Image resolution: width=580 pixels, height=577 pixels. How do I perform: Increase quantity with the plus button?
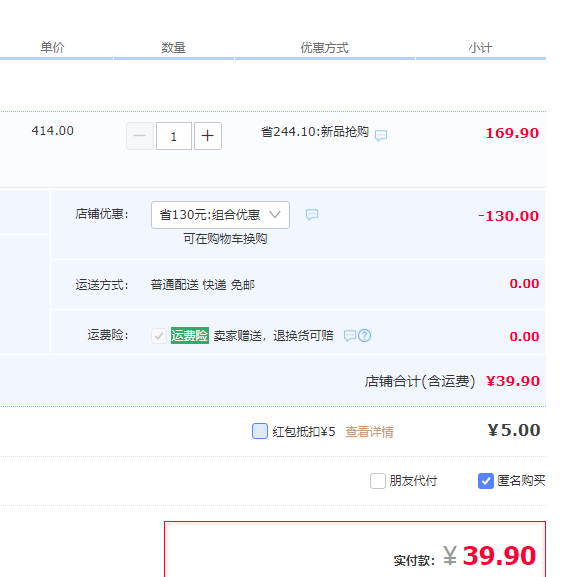(208, 136)
